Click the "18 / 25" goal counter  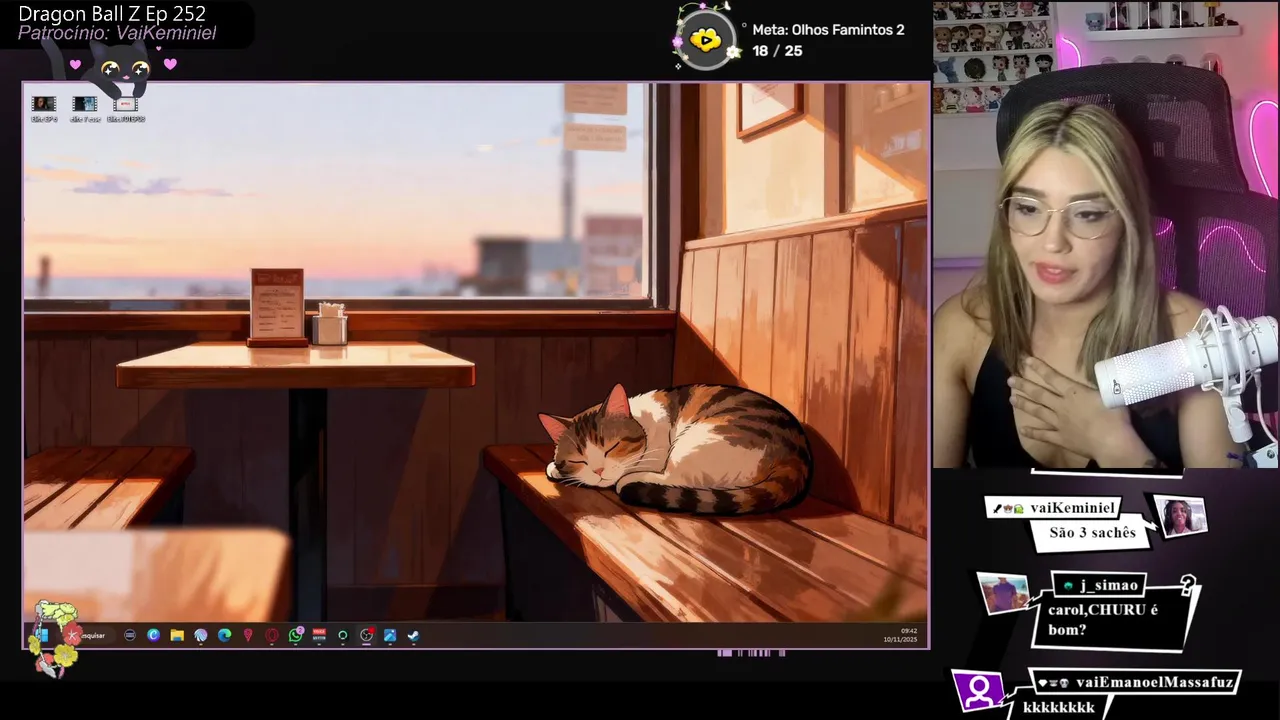pyautogui.click(x=777, y=50)
